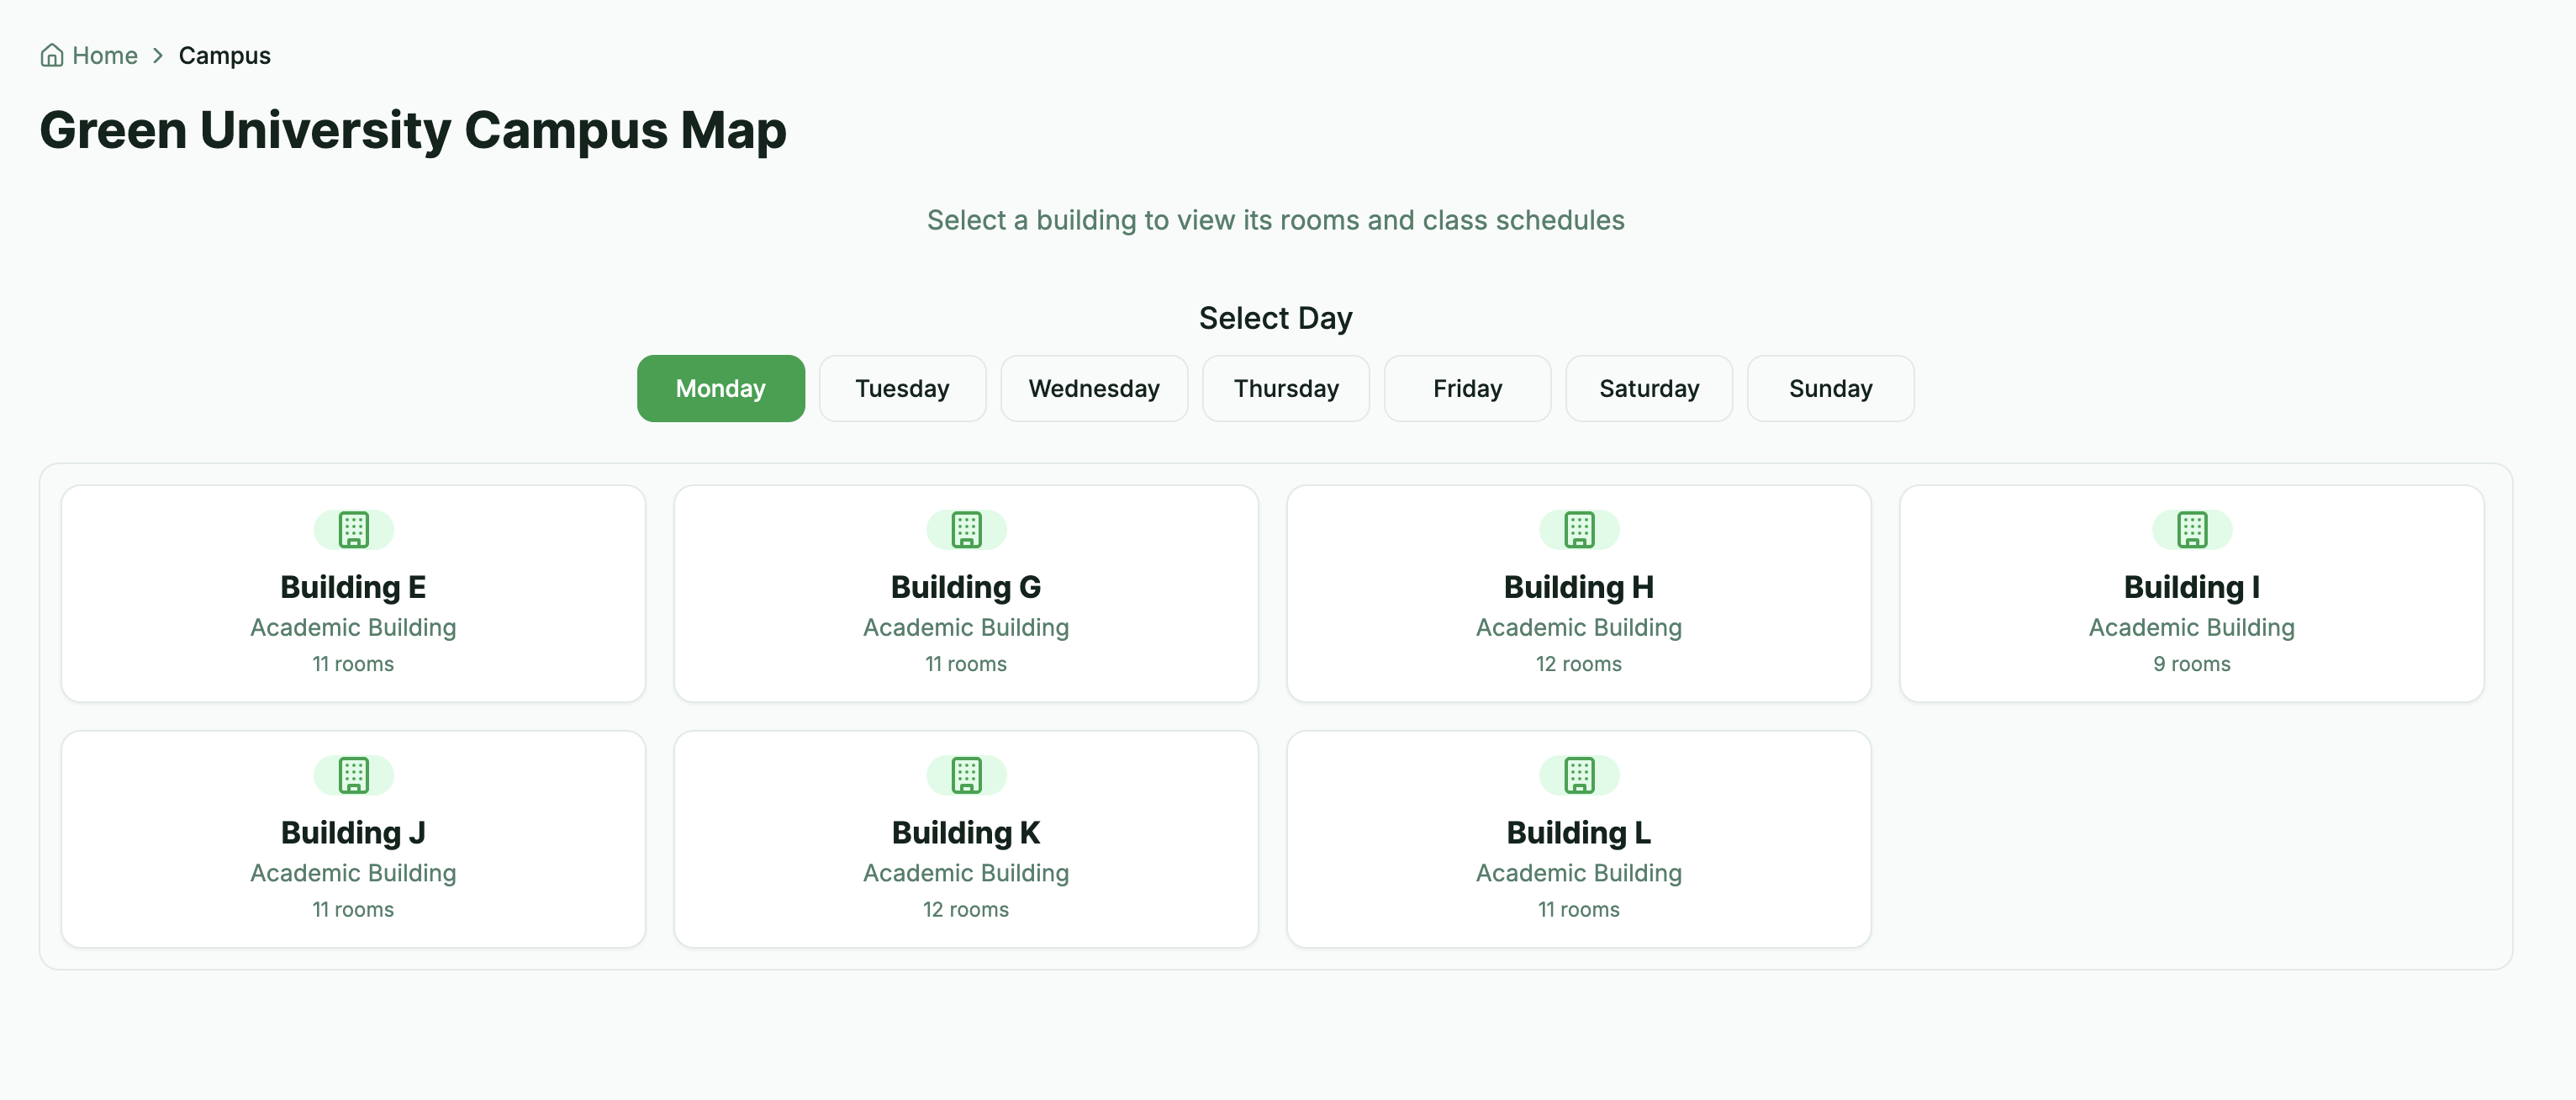Open the Home breadcrumb link
The width and height of the screenshot is (2576, 1100).
(104, 55)
